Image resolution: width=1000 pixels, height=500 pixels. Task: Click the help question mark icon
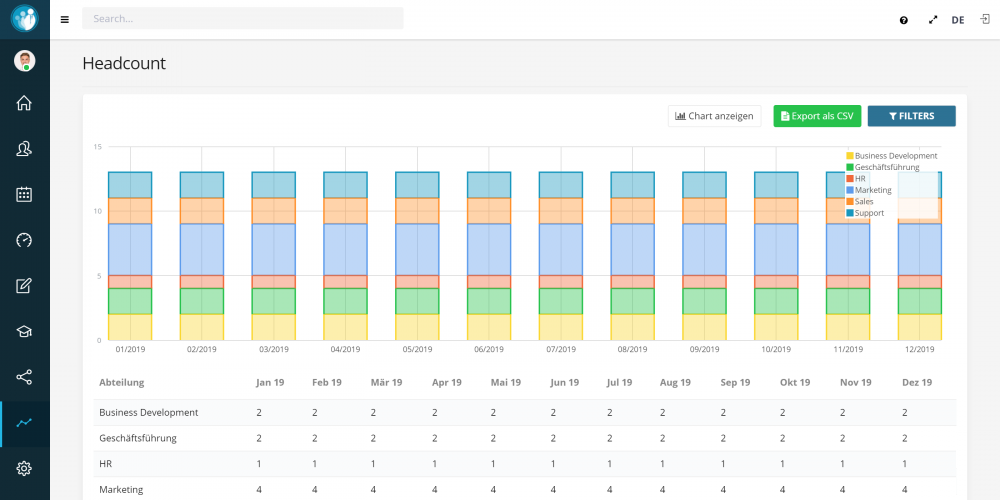pyautogui.click(x=904, y=20)
